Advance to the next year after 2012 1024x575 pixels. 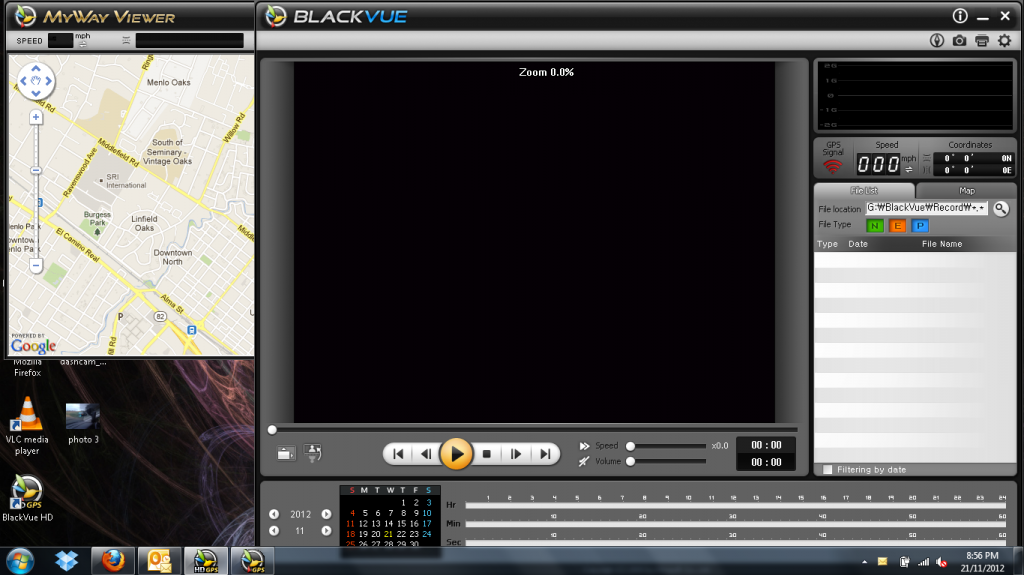click(x=326, y=514)
